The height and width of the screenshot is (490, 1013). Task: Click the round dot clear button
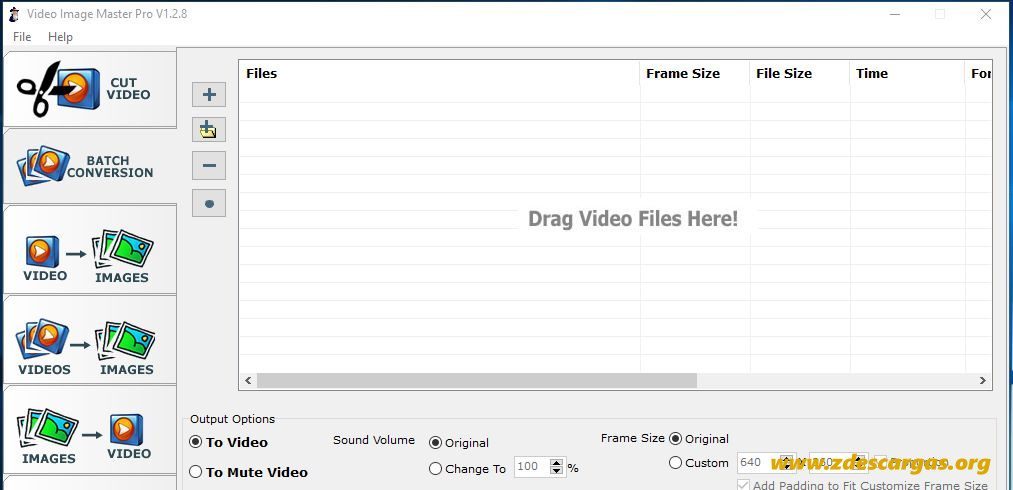coord(209,204)
